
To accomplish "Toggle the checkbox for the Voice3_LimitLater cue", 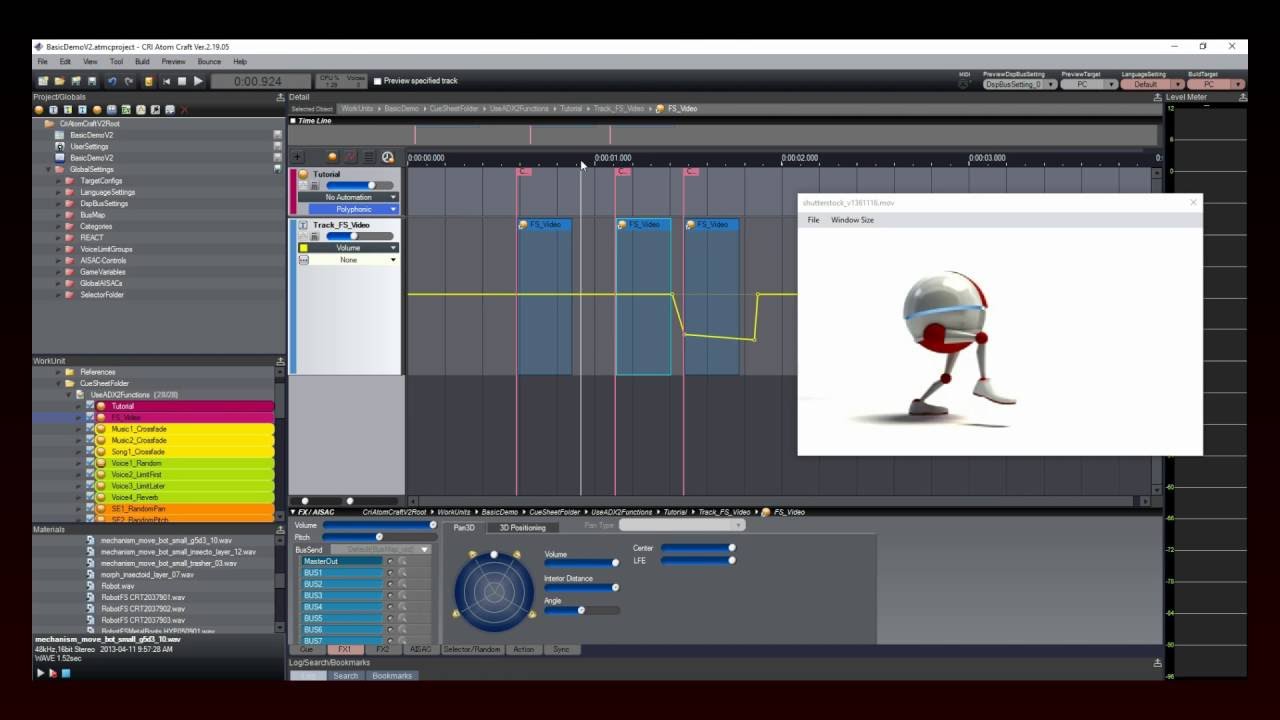I will tap(90, 485).
